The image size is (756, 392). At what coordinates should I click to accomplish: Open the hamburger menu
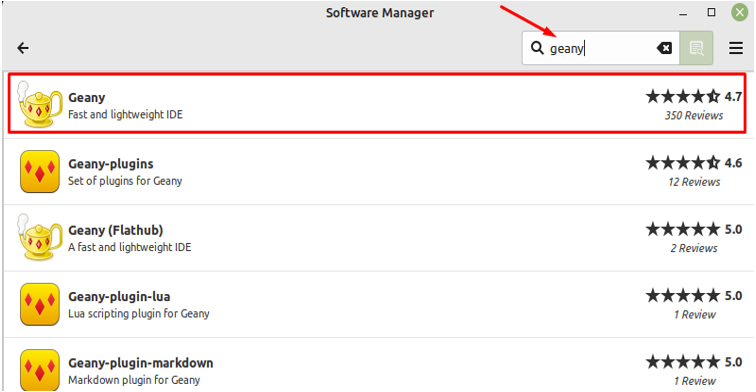(x=736, y=48)
